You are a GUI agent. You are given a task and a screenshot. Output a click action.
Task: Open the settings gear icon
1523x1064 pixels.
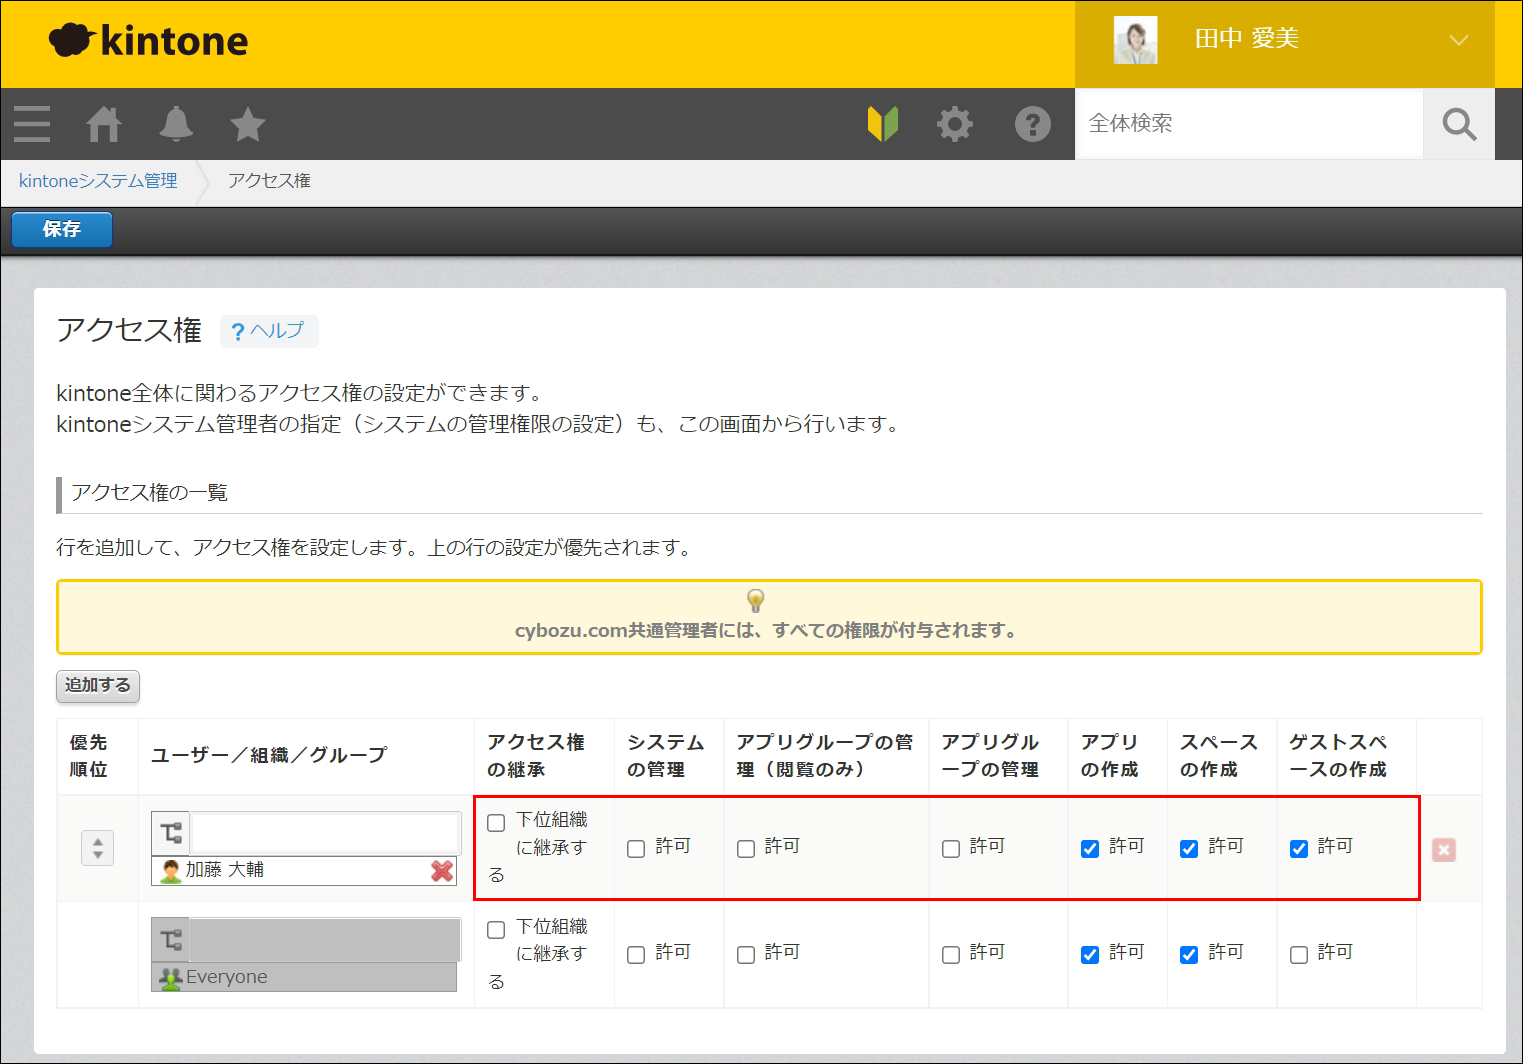(955, 124)
